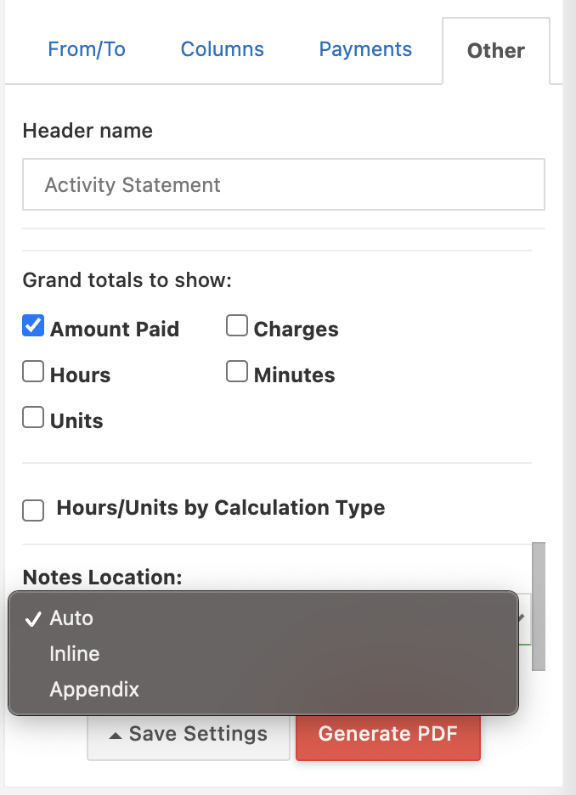Enable the Charges grand total checkbox
This screenshot has height=795, width=576.
pyautogui.click(x=237, y=326)
